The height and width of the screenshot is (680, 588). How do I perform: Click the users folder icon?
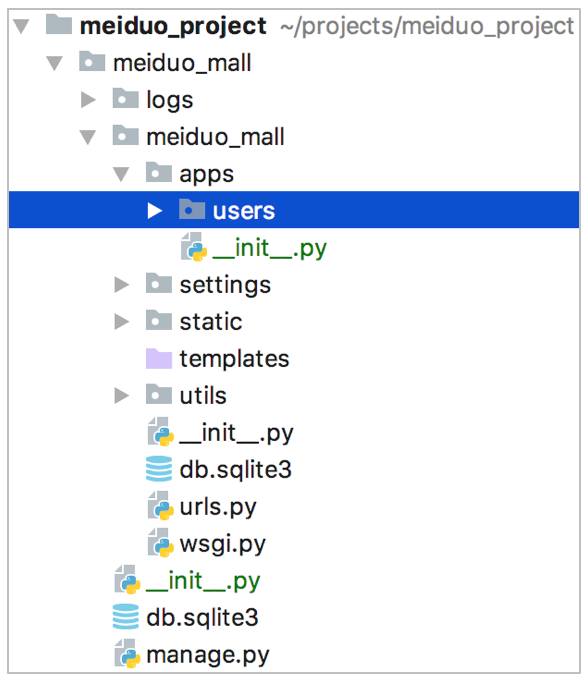[x=192, y=209]
